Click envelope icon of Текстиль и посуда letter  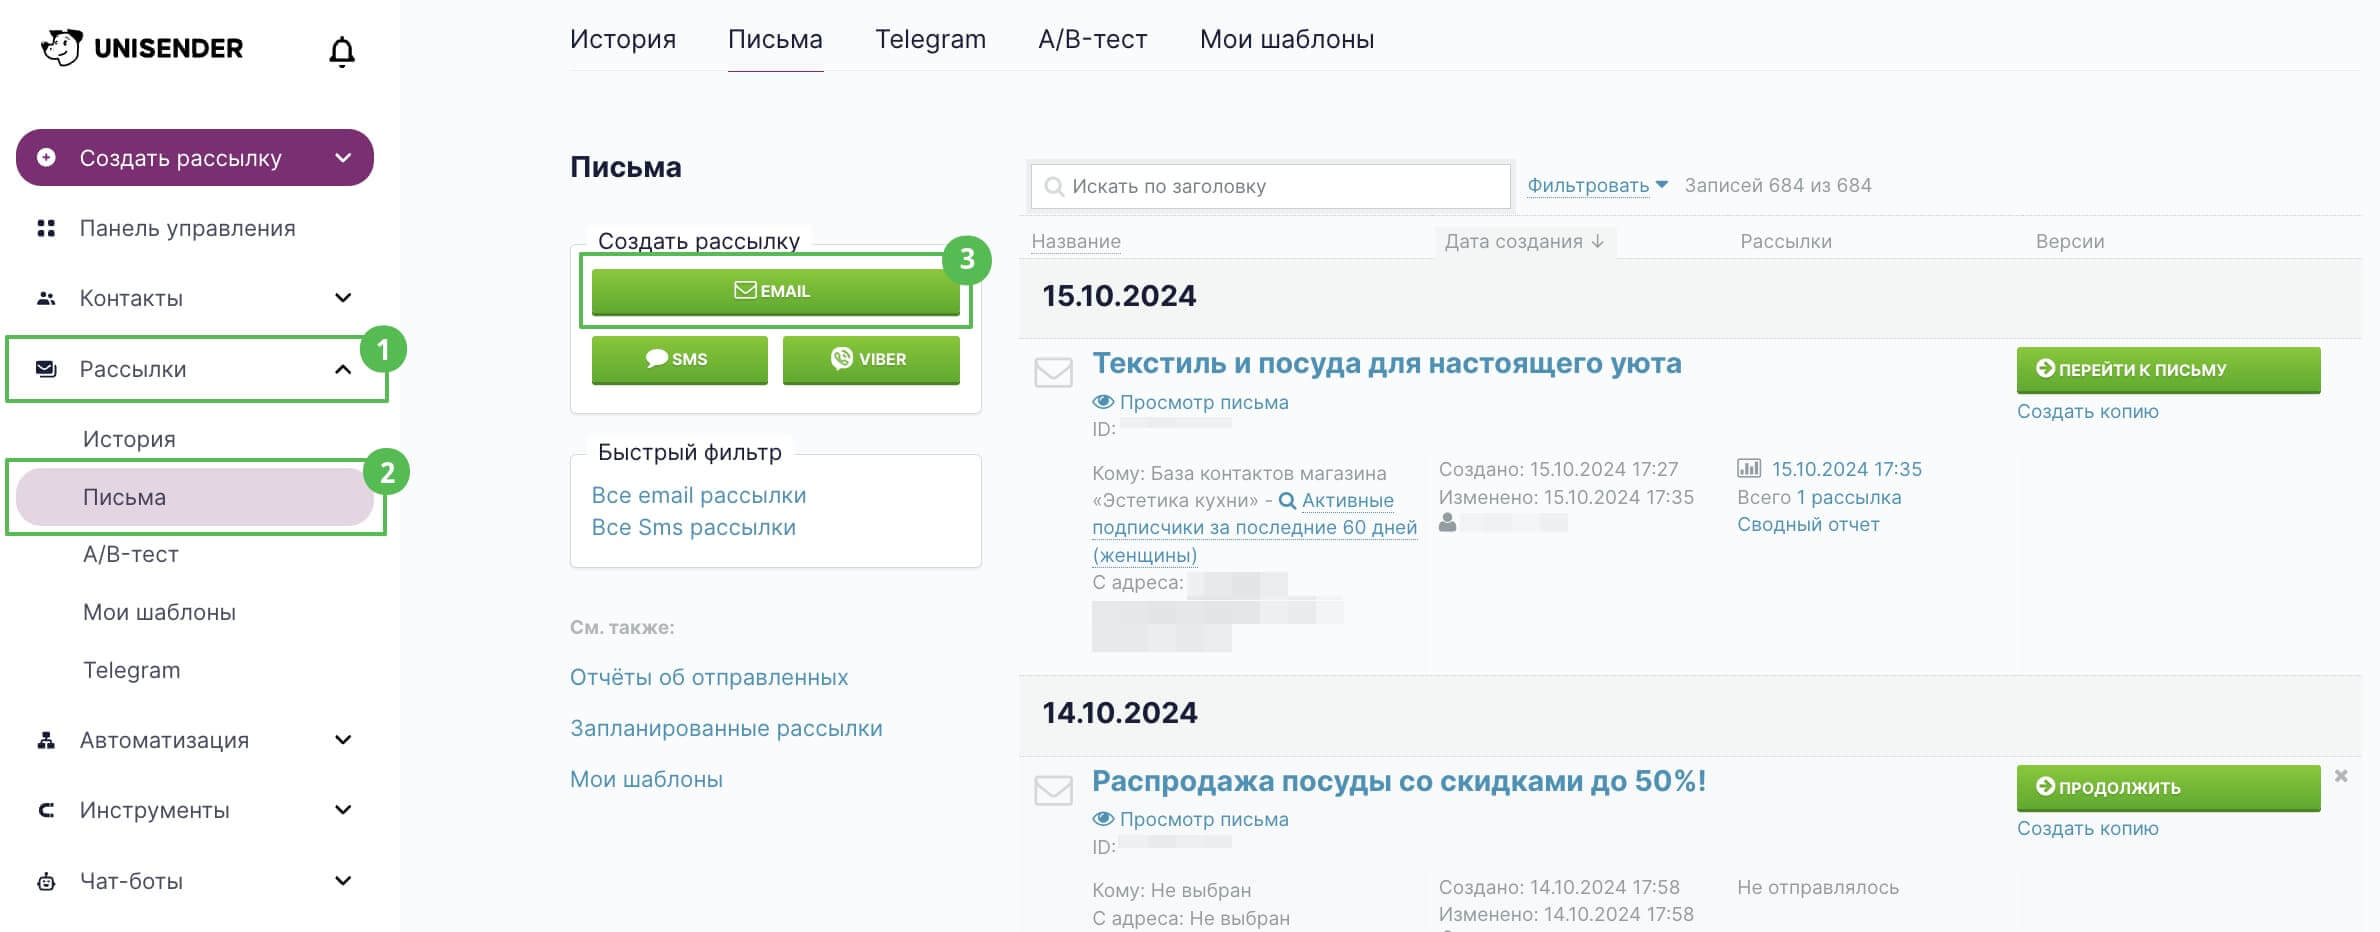point(1053,373)
